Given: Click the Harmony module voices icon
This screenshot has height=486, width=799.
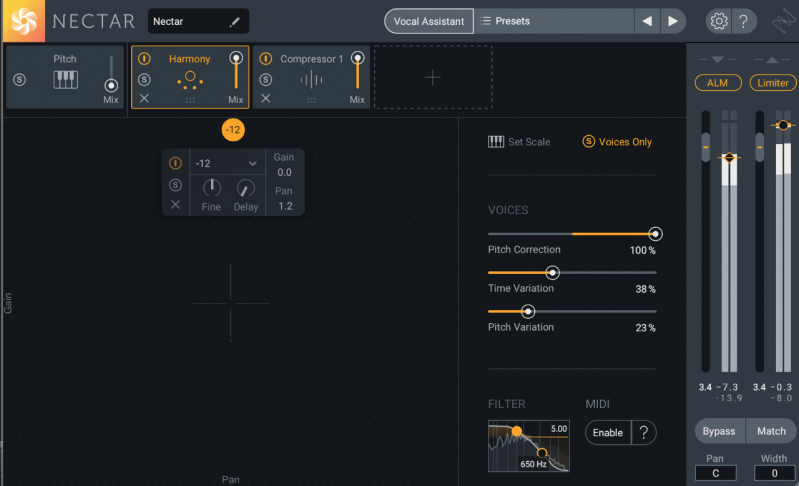Looking at the screenshot, I should coord(190,80).
